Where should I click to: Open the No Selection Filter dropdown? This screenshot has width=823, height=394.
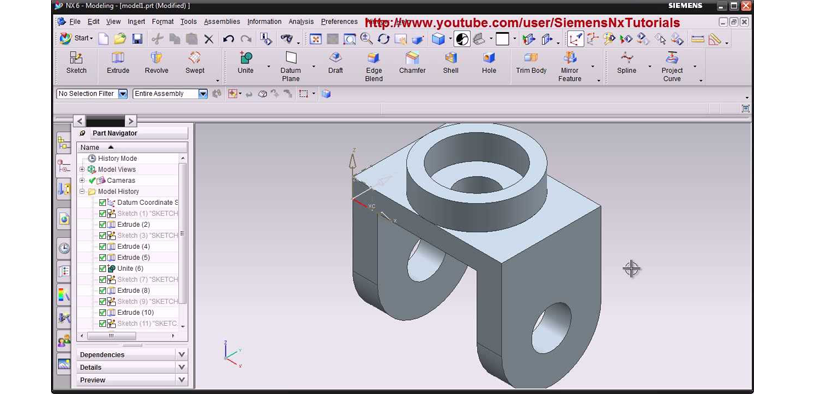[123, 94]
